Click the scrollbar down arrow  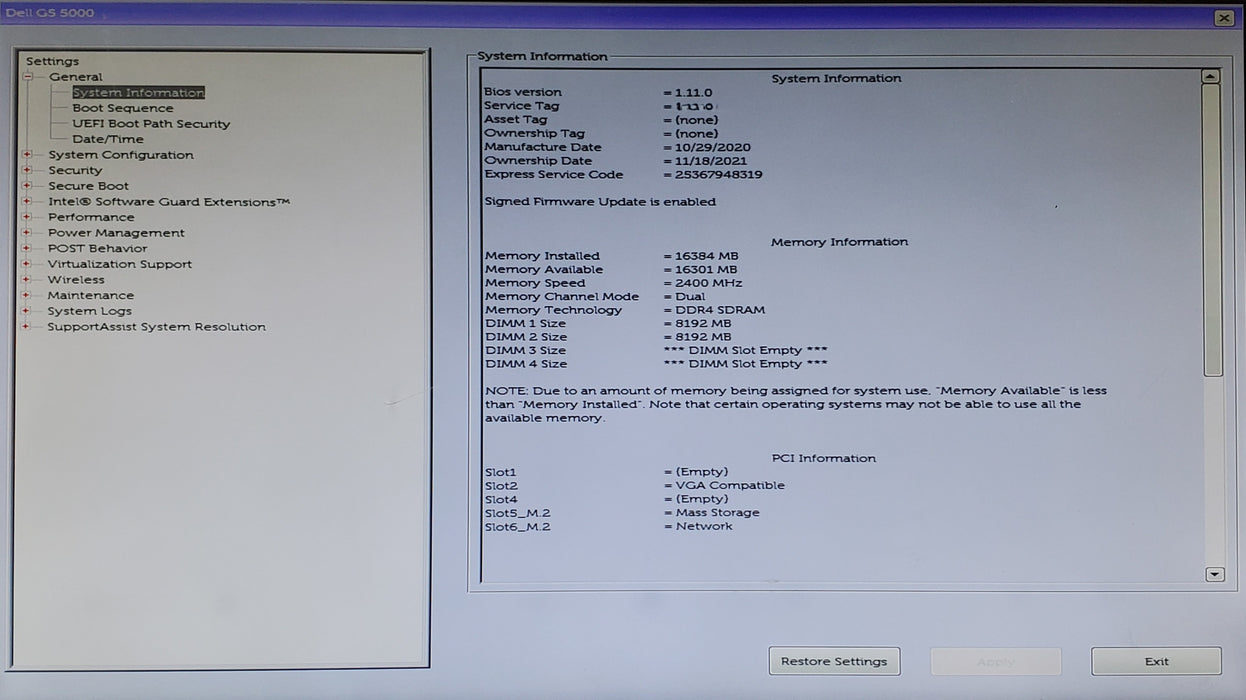pyautogui.click(x=1214, y=574)
